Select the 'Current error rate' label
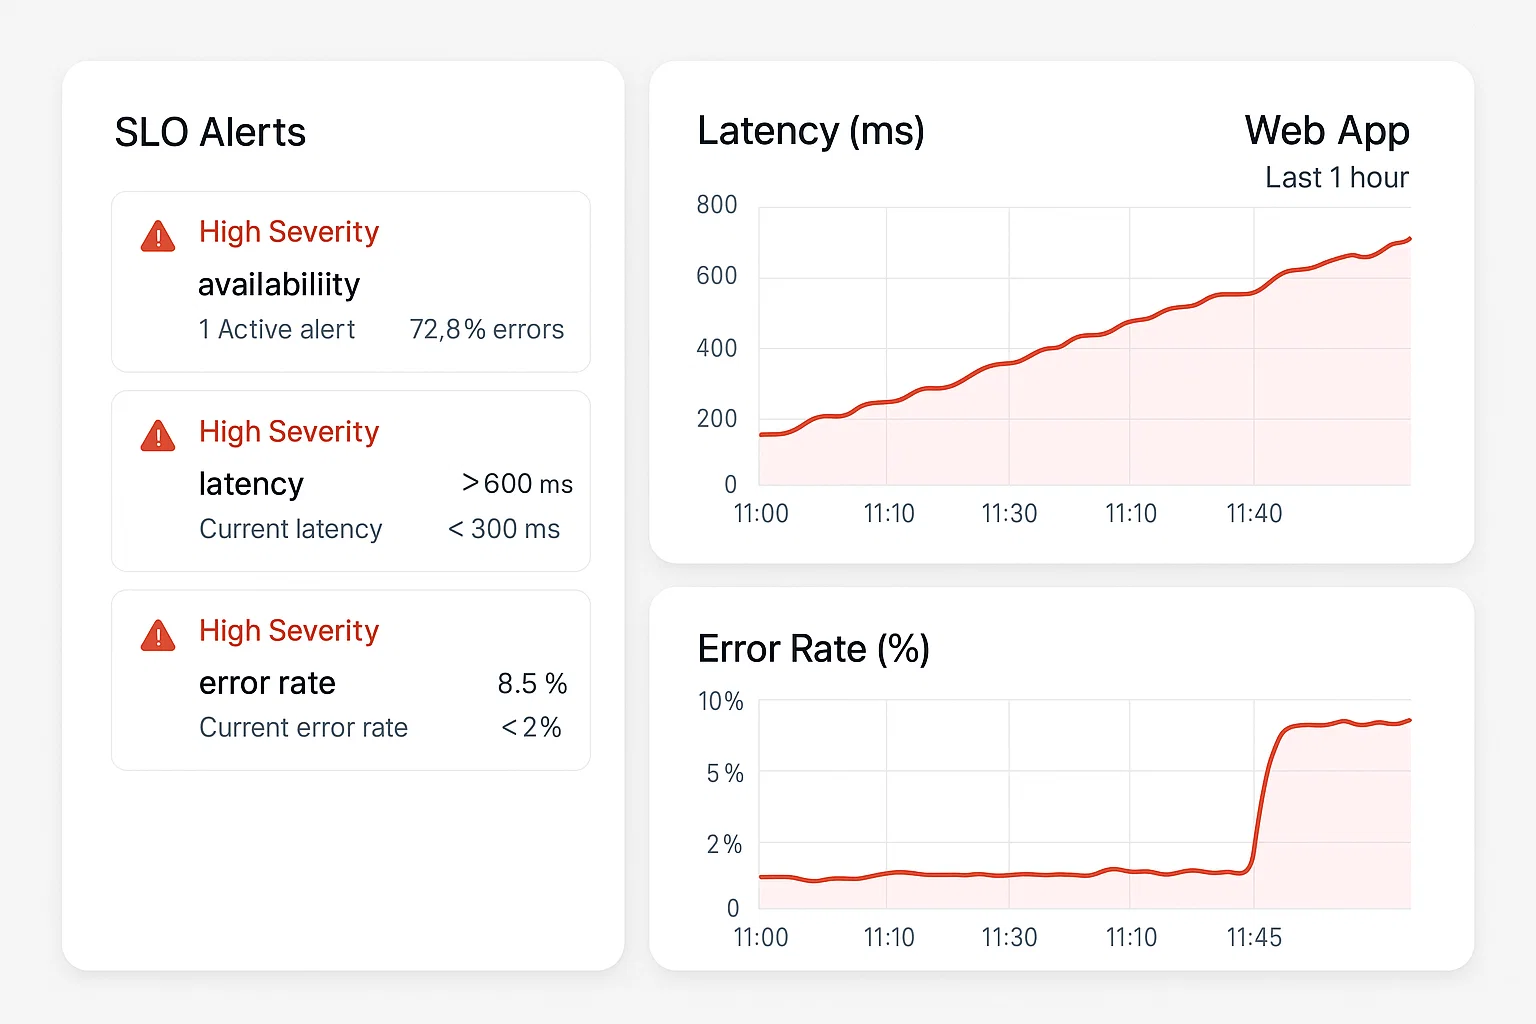Viewport: 1536px width, 1024px height. tap(303, 728)
